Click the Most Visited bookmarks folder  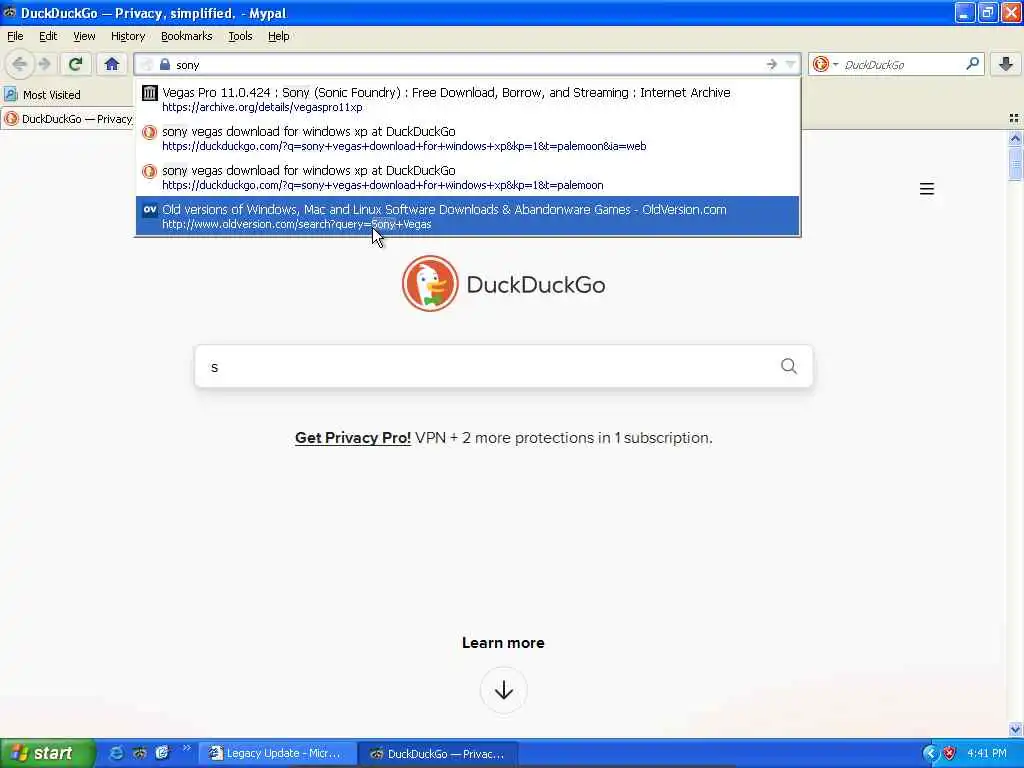point(42,95)
